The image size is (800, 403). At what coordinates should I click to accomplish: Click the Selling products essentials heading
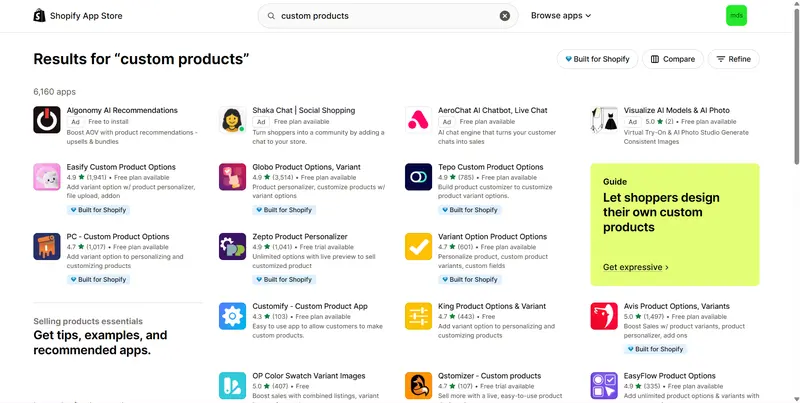click(88, 321)
